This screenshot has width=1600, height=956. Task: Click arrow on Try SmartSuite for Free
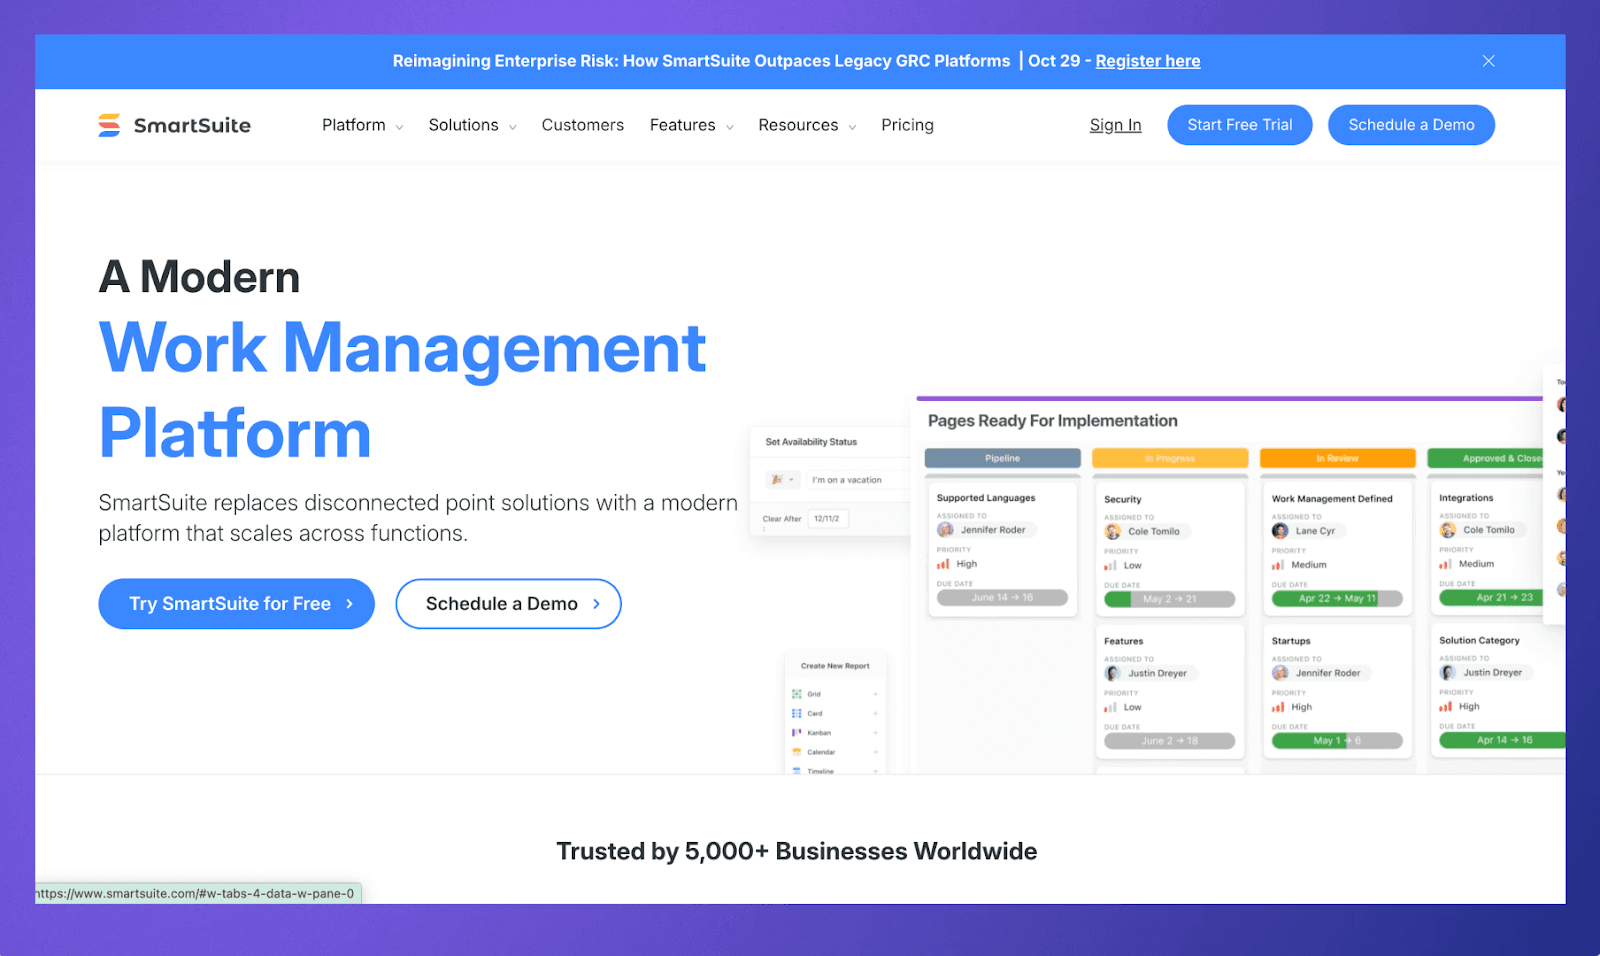point(349,604)
